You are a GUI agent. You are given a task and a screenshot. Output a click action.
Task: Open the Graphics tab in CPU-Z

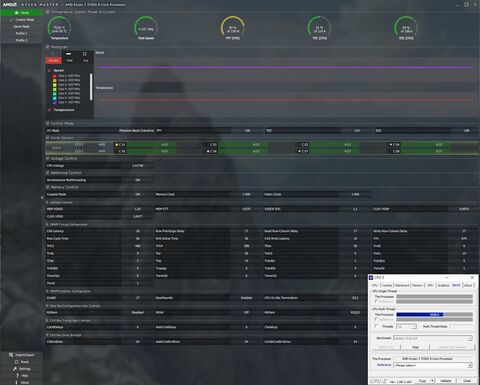point(443,285)
